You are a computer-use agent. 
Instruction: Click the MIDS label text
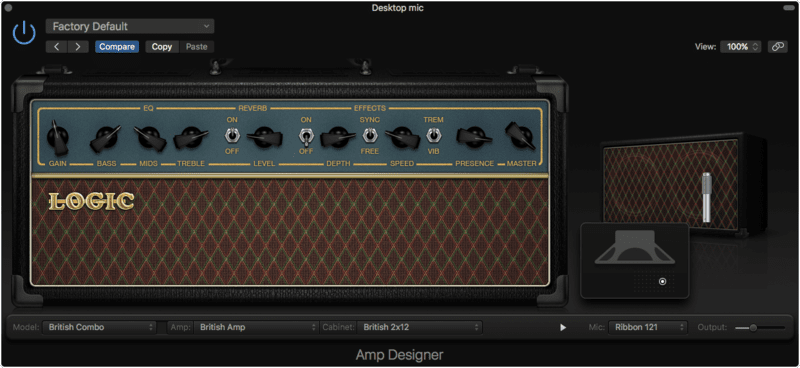pos(148,164)
